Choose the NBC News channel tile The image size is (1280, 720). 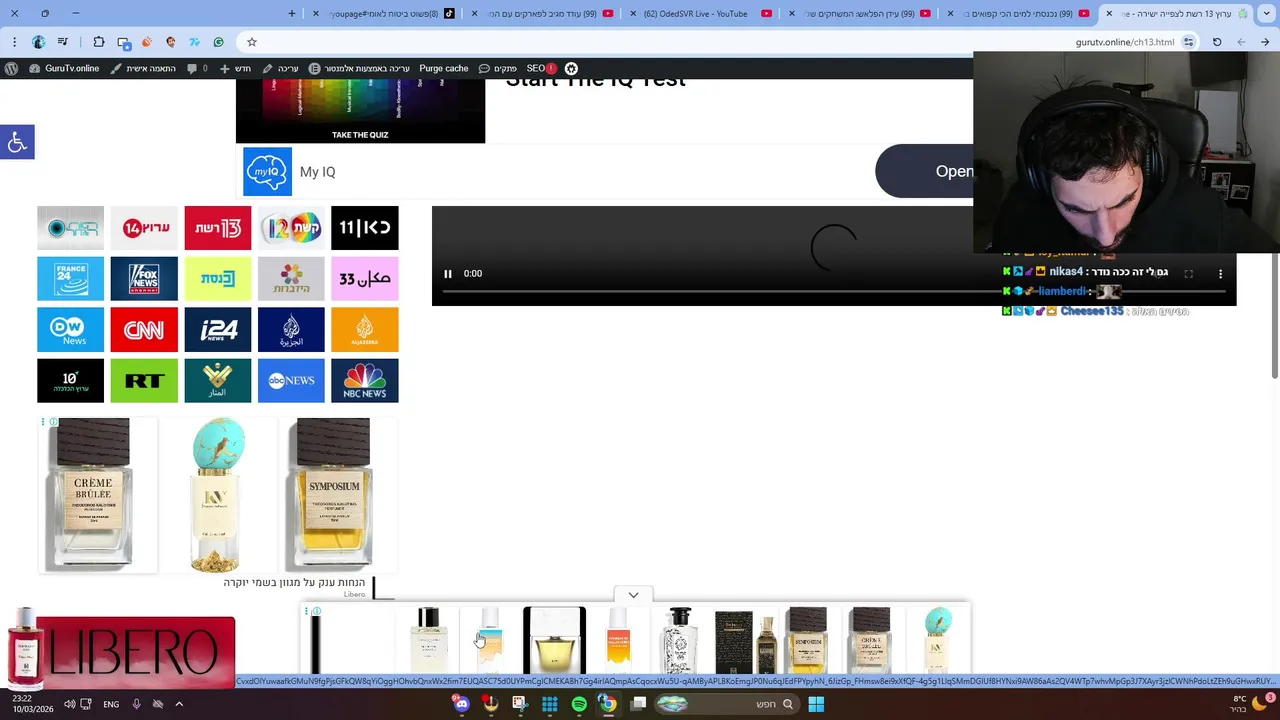[x=364, y=381]
